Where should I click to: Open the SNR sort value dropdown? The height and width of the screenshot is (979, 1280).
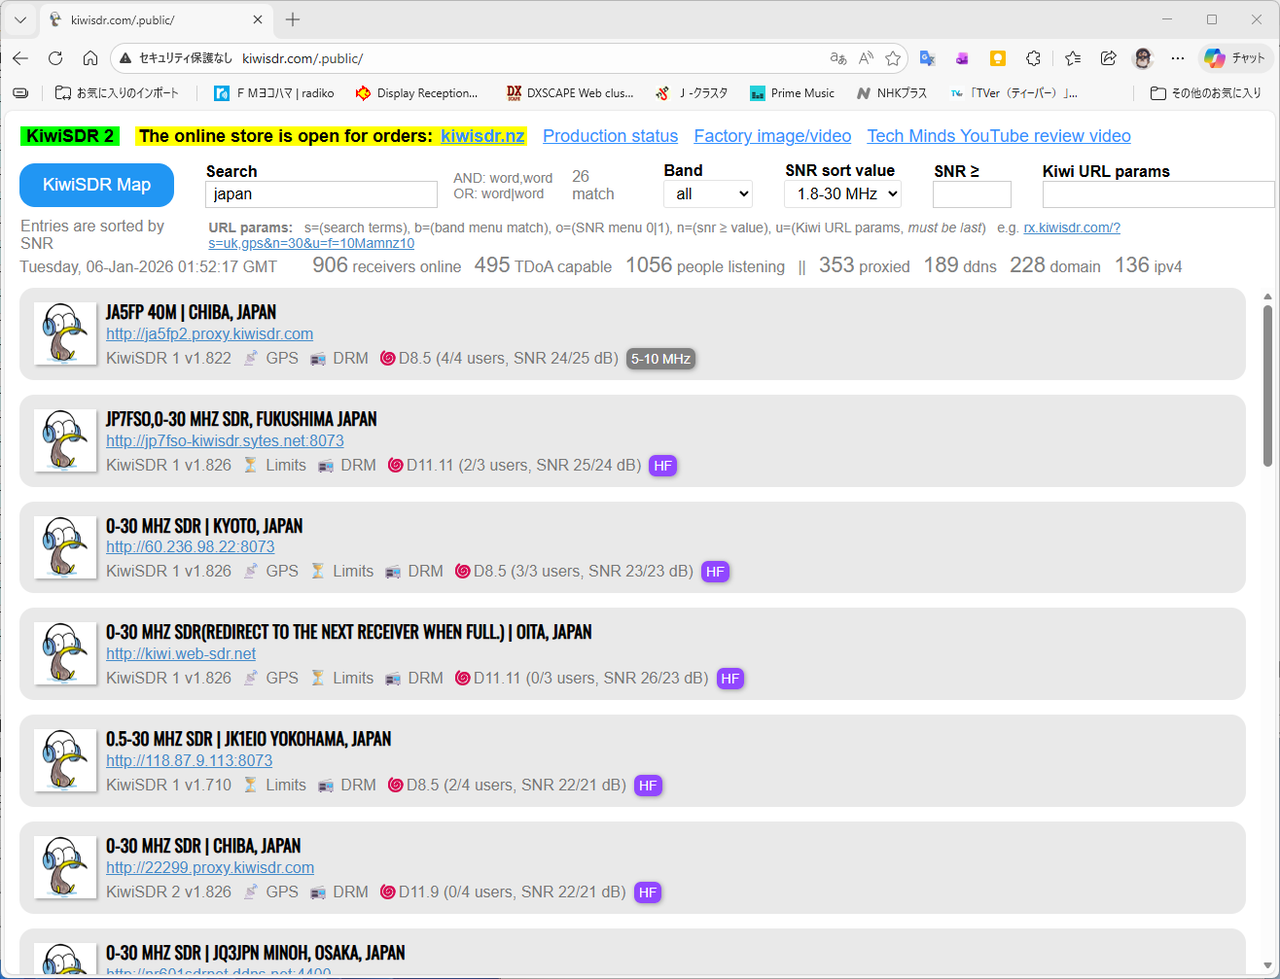point(843,194)
